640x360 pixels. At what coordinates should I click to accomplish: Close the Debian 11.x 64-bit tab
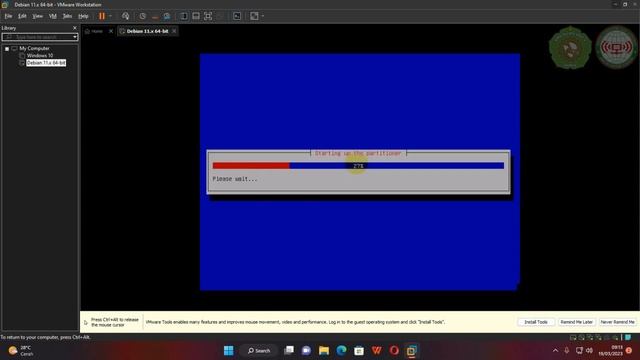174,31
